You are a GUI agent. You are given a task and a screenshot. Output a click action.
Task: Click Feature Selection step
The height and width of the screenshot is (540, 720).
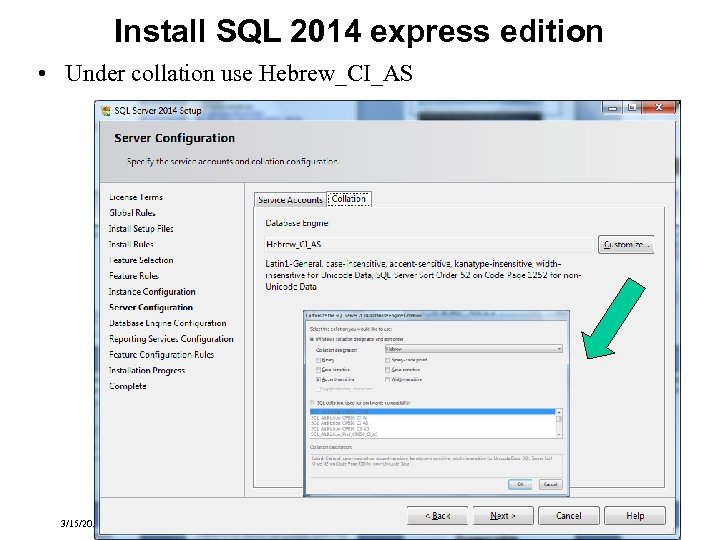tap(141, 260)
